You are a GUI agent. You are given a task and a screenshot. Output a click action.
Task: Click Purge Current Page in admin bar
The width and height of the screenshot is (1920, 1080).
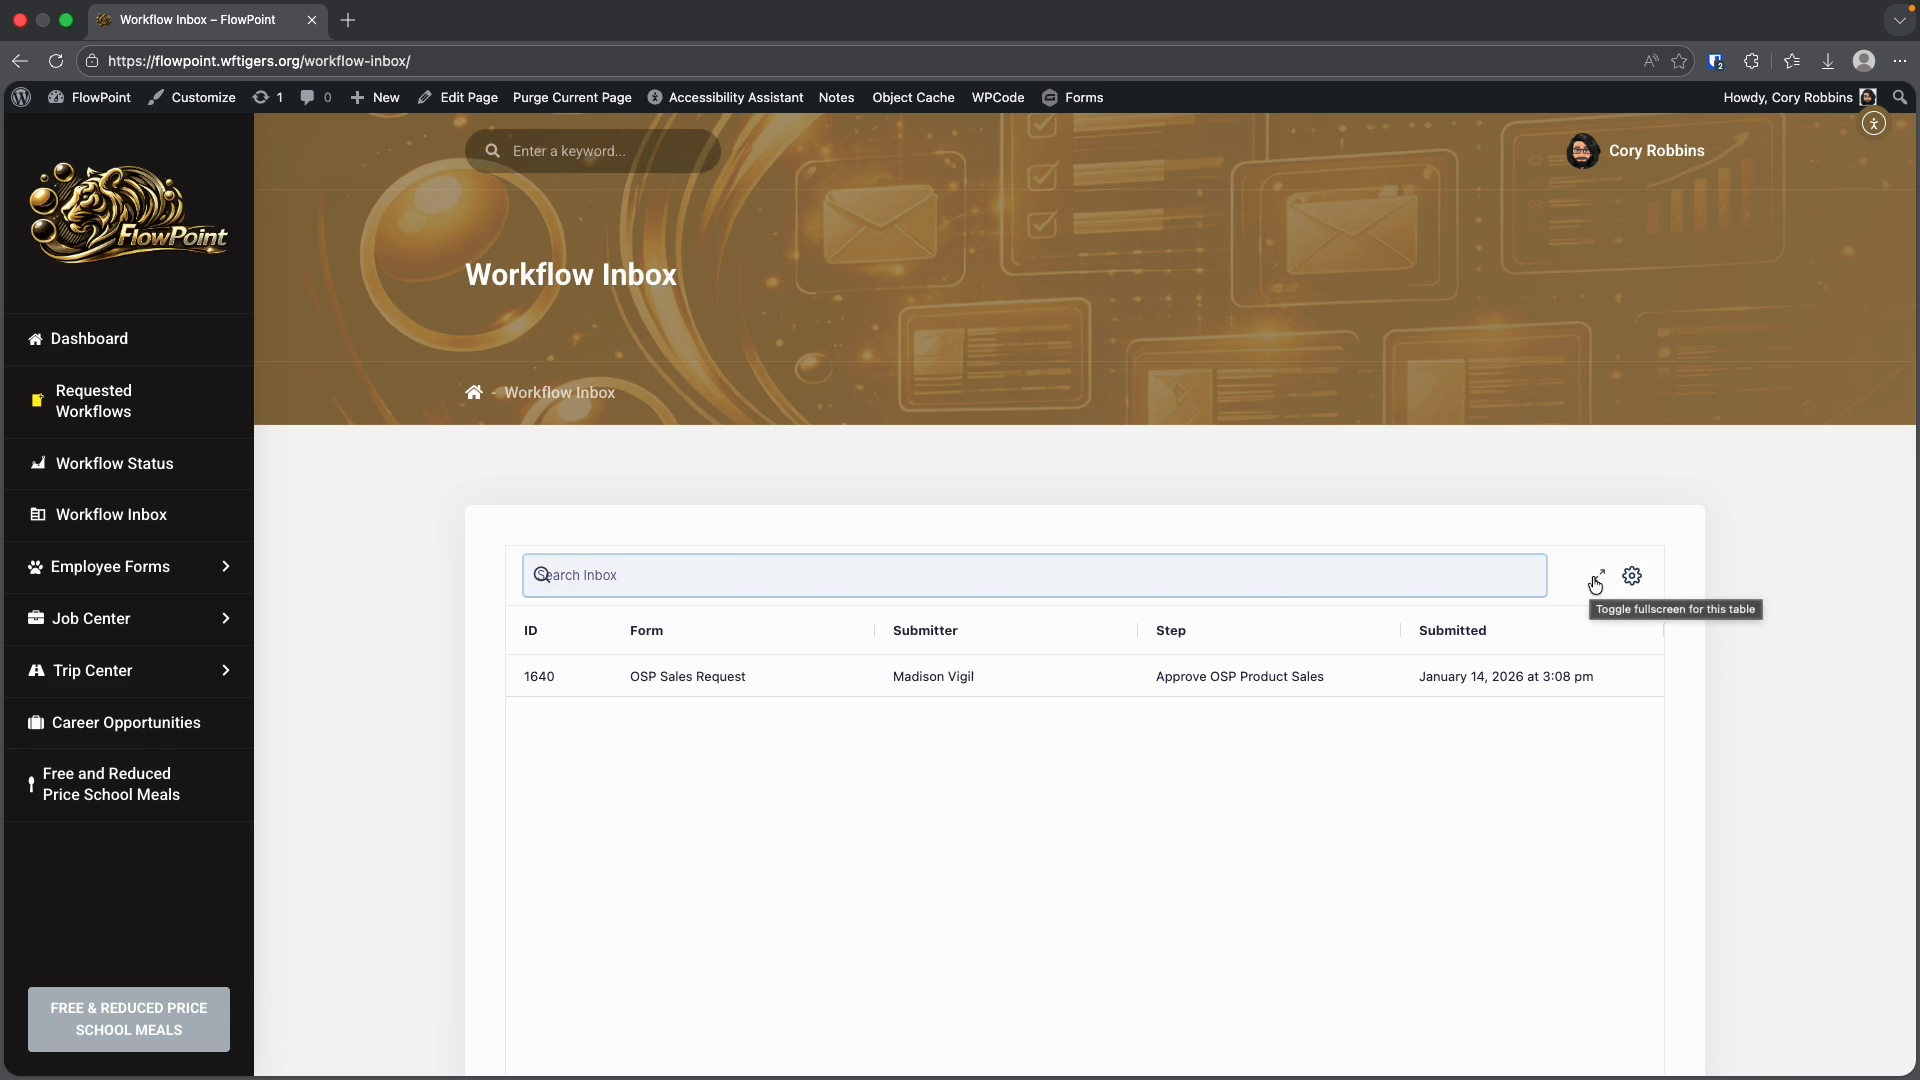coord(572,97)
